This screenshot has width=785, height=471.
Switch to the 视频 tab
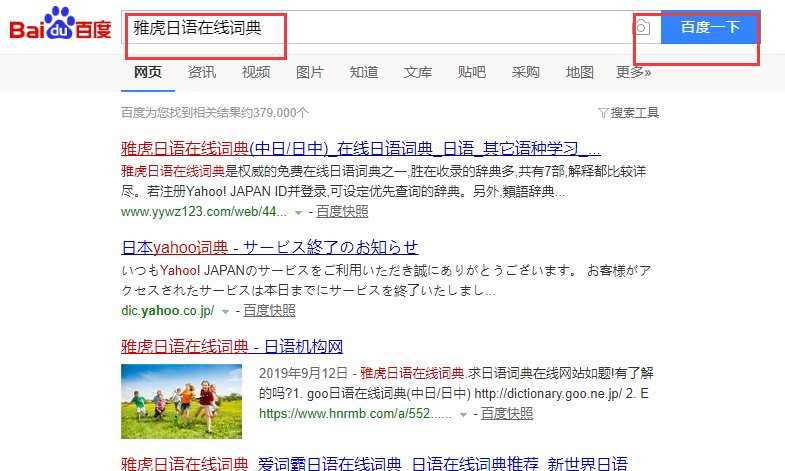point(256,72)
